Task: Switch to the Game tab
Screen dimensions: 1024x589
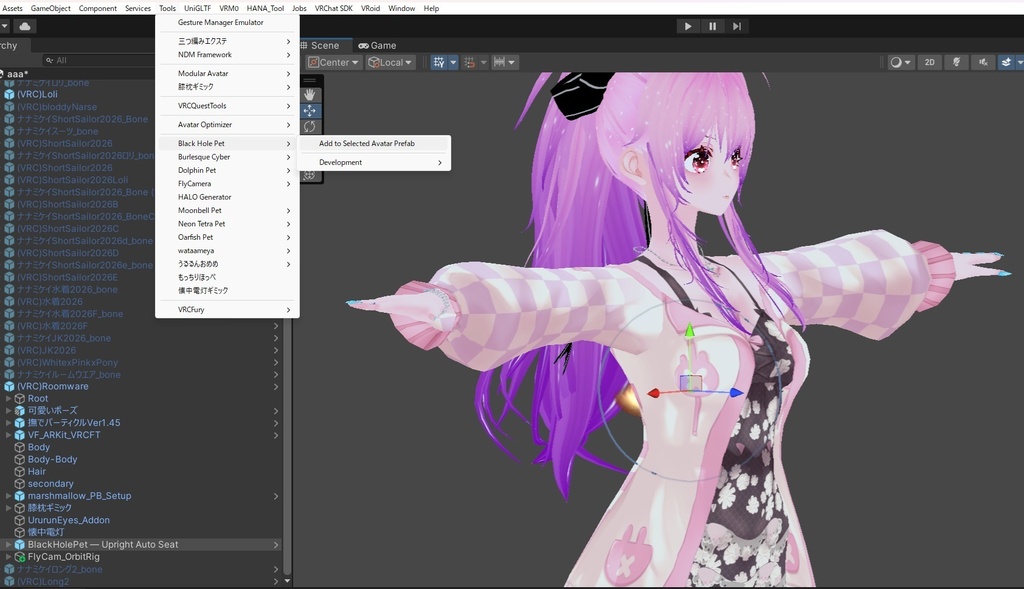Action: tap(377, 46)
